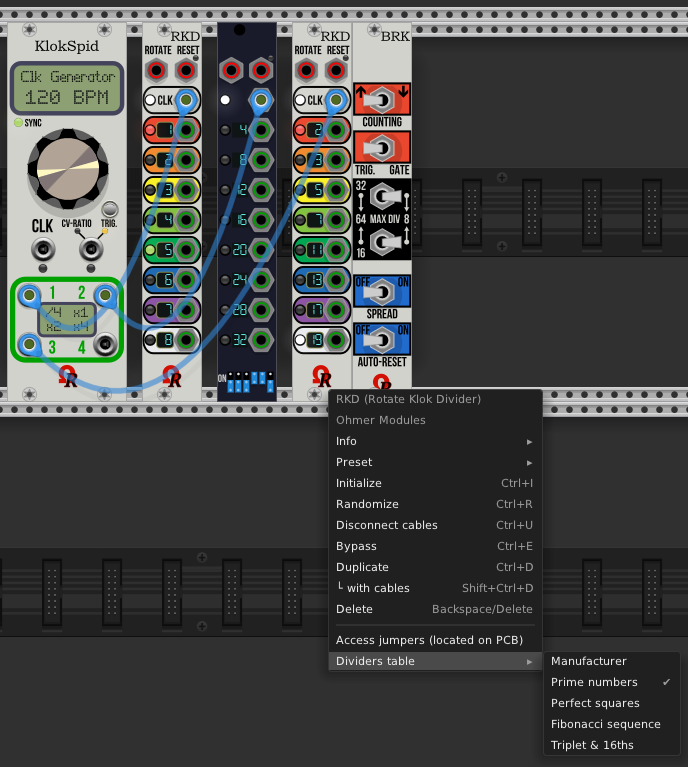Click KlokSpid output jack 3
The height and width of the screenshot is (767, 688).
(29, 344)
